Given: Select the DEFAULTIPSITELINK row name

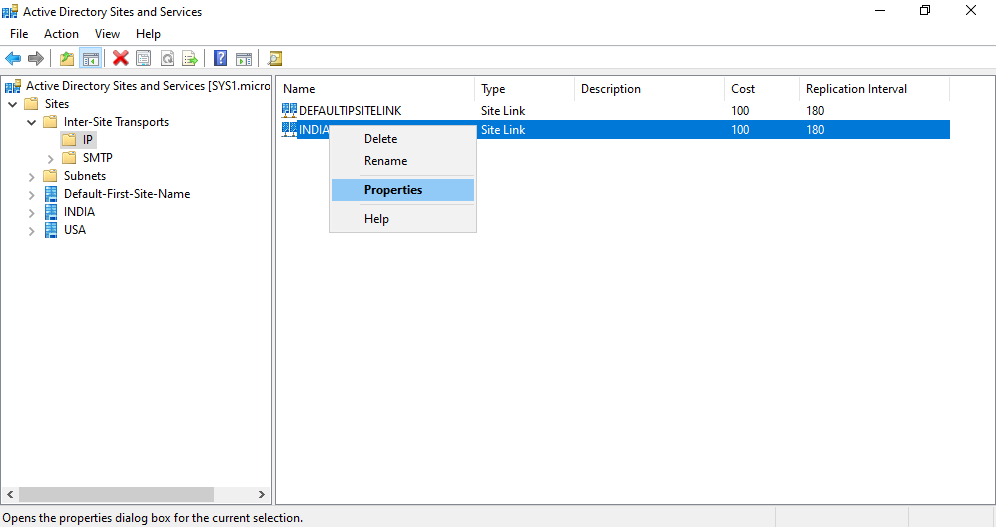Looking at the screenshot, I should pyautogui.click(x=350, y=110).
